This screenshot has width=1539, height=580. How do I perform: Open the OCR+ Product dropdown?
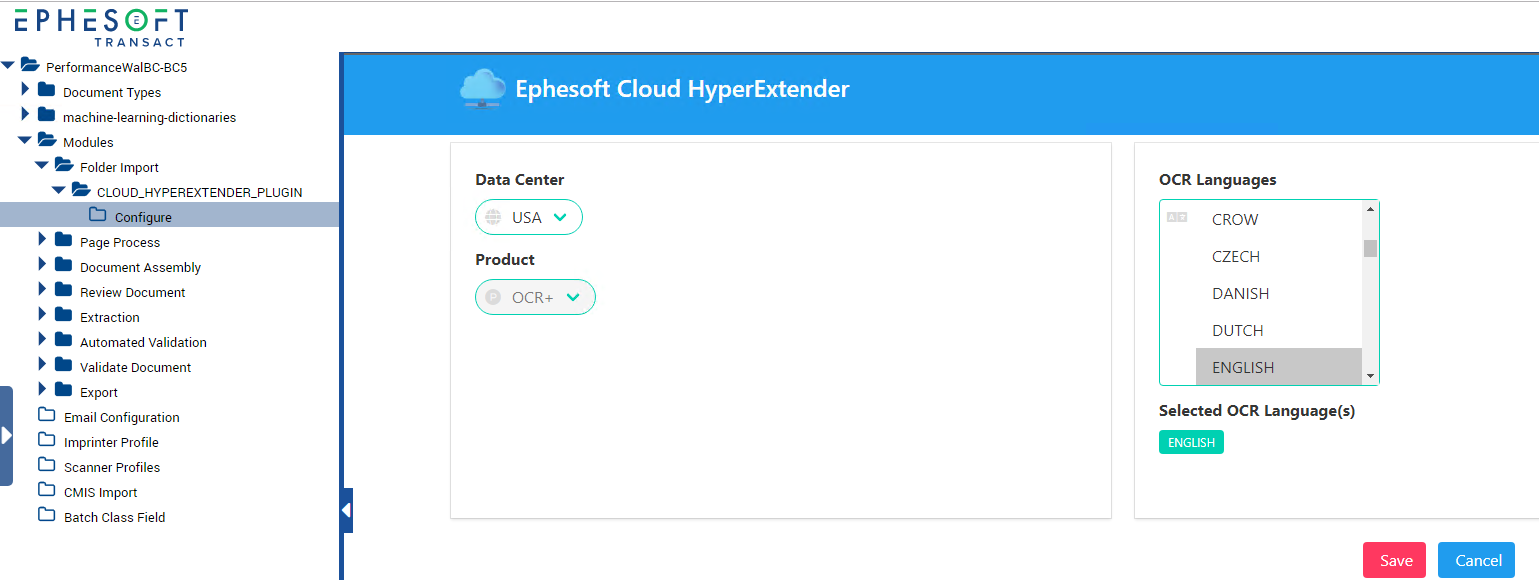click(x=535, y=297)
